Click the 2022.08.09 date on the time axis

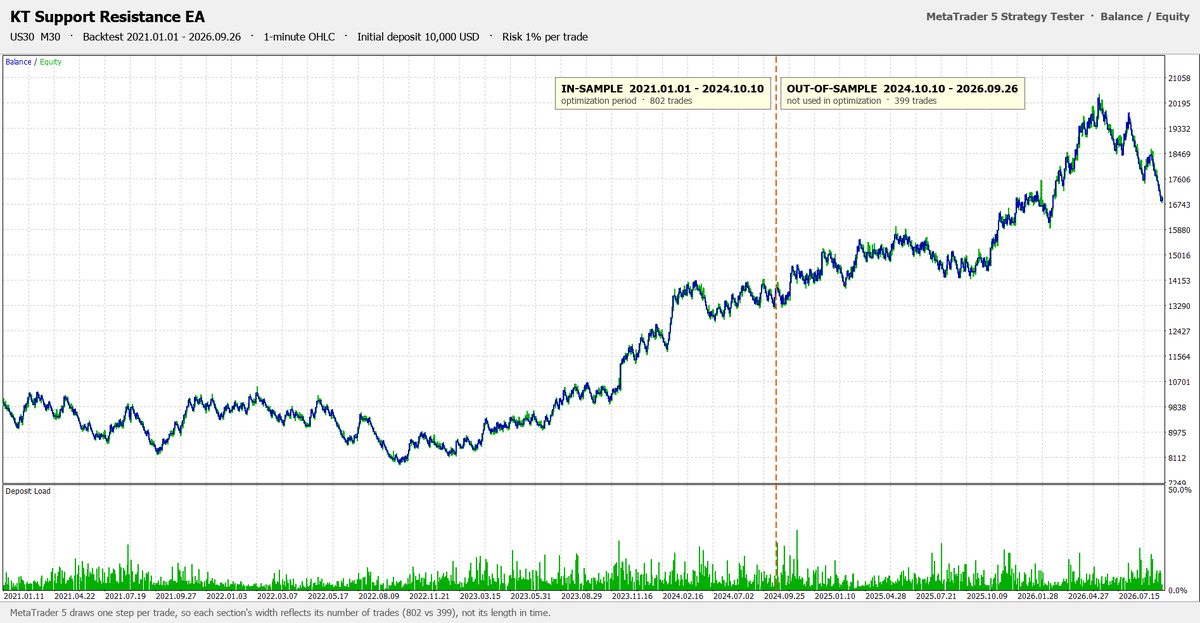point(380,596)
